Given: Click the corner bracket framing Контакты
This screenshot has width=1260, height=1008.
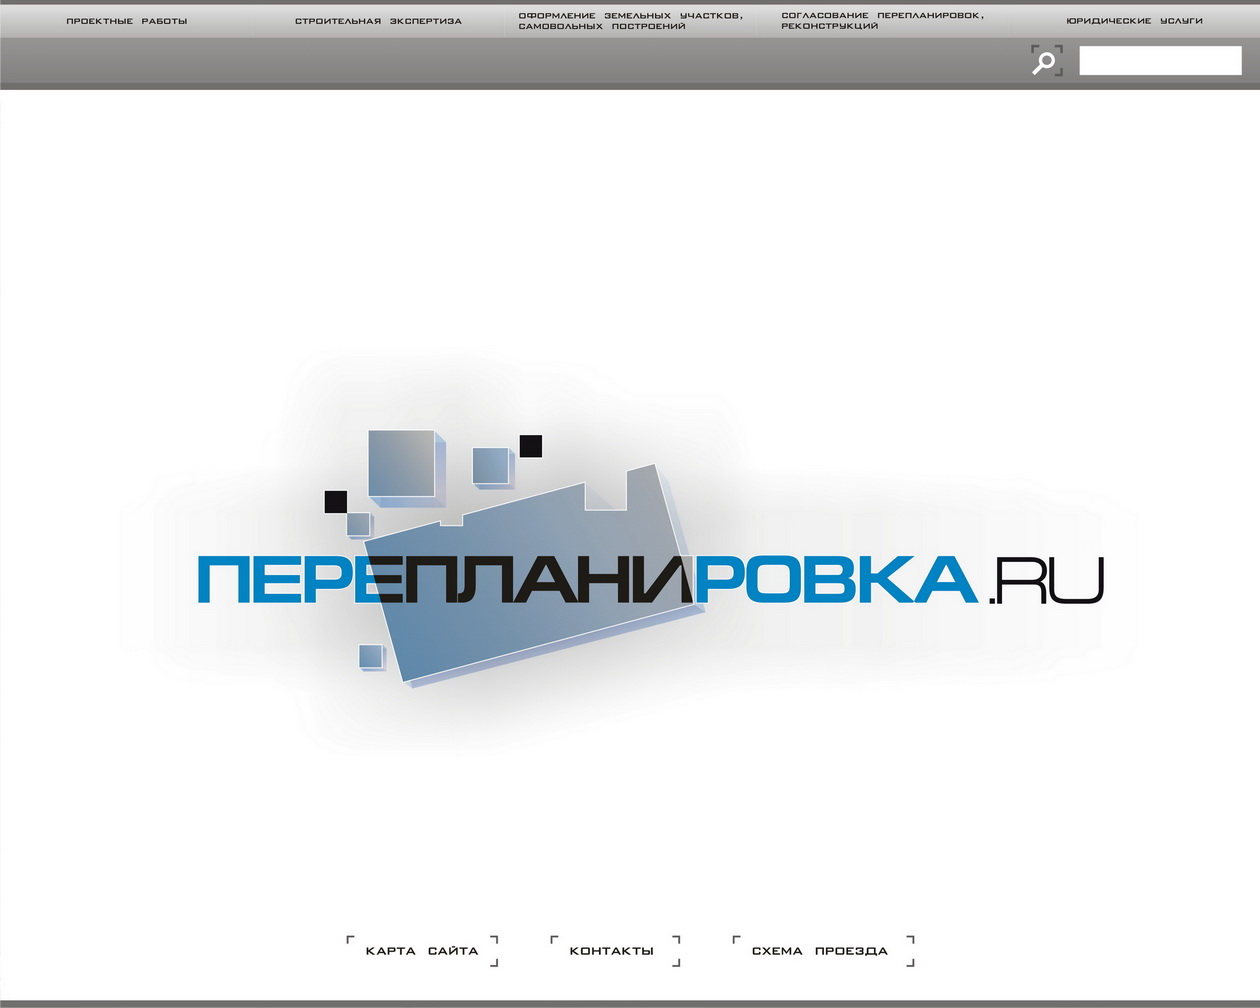Looking at the screenshot, I should (x=554, y=938).
